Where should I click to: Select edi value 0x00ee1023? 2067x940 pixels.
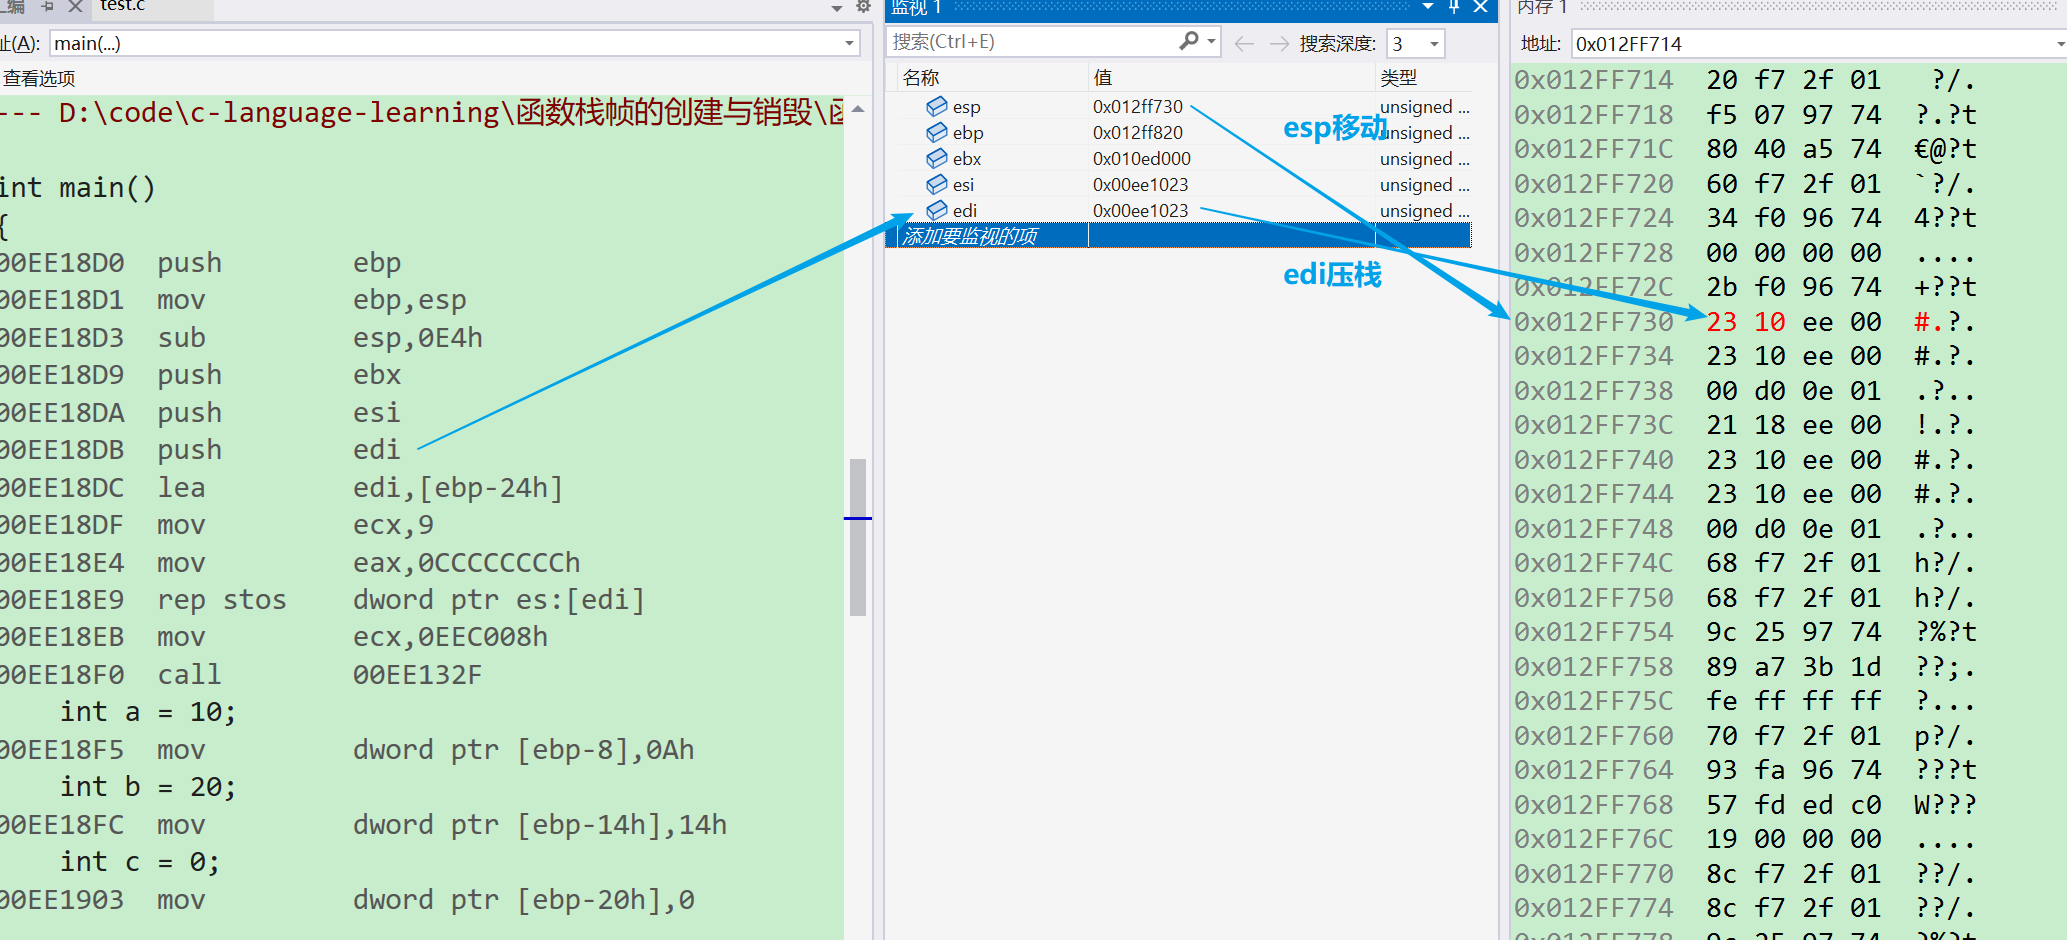[x=1140, y=210]
